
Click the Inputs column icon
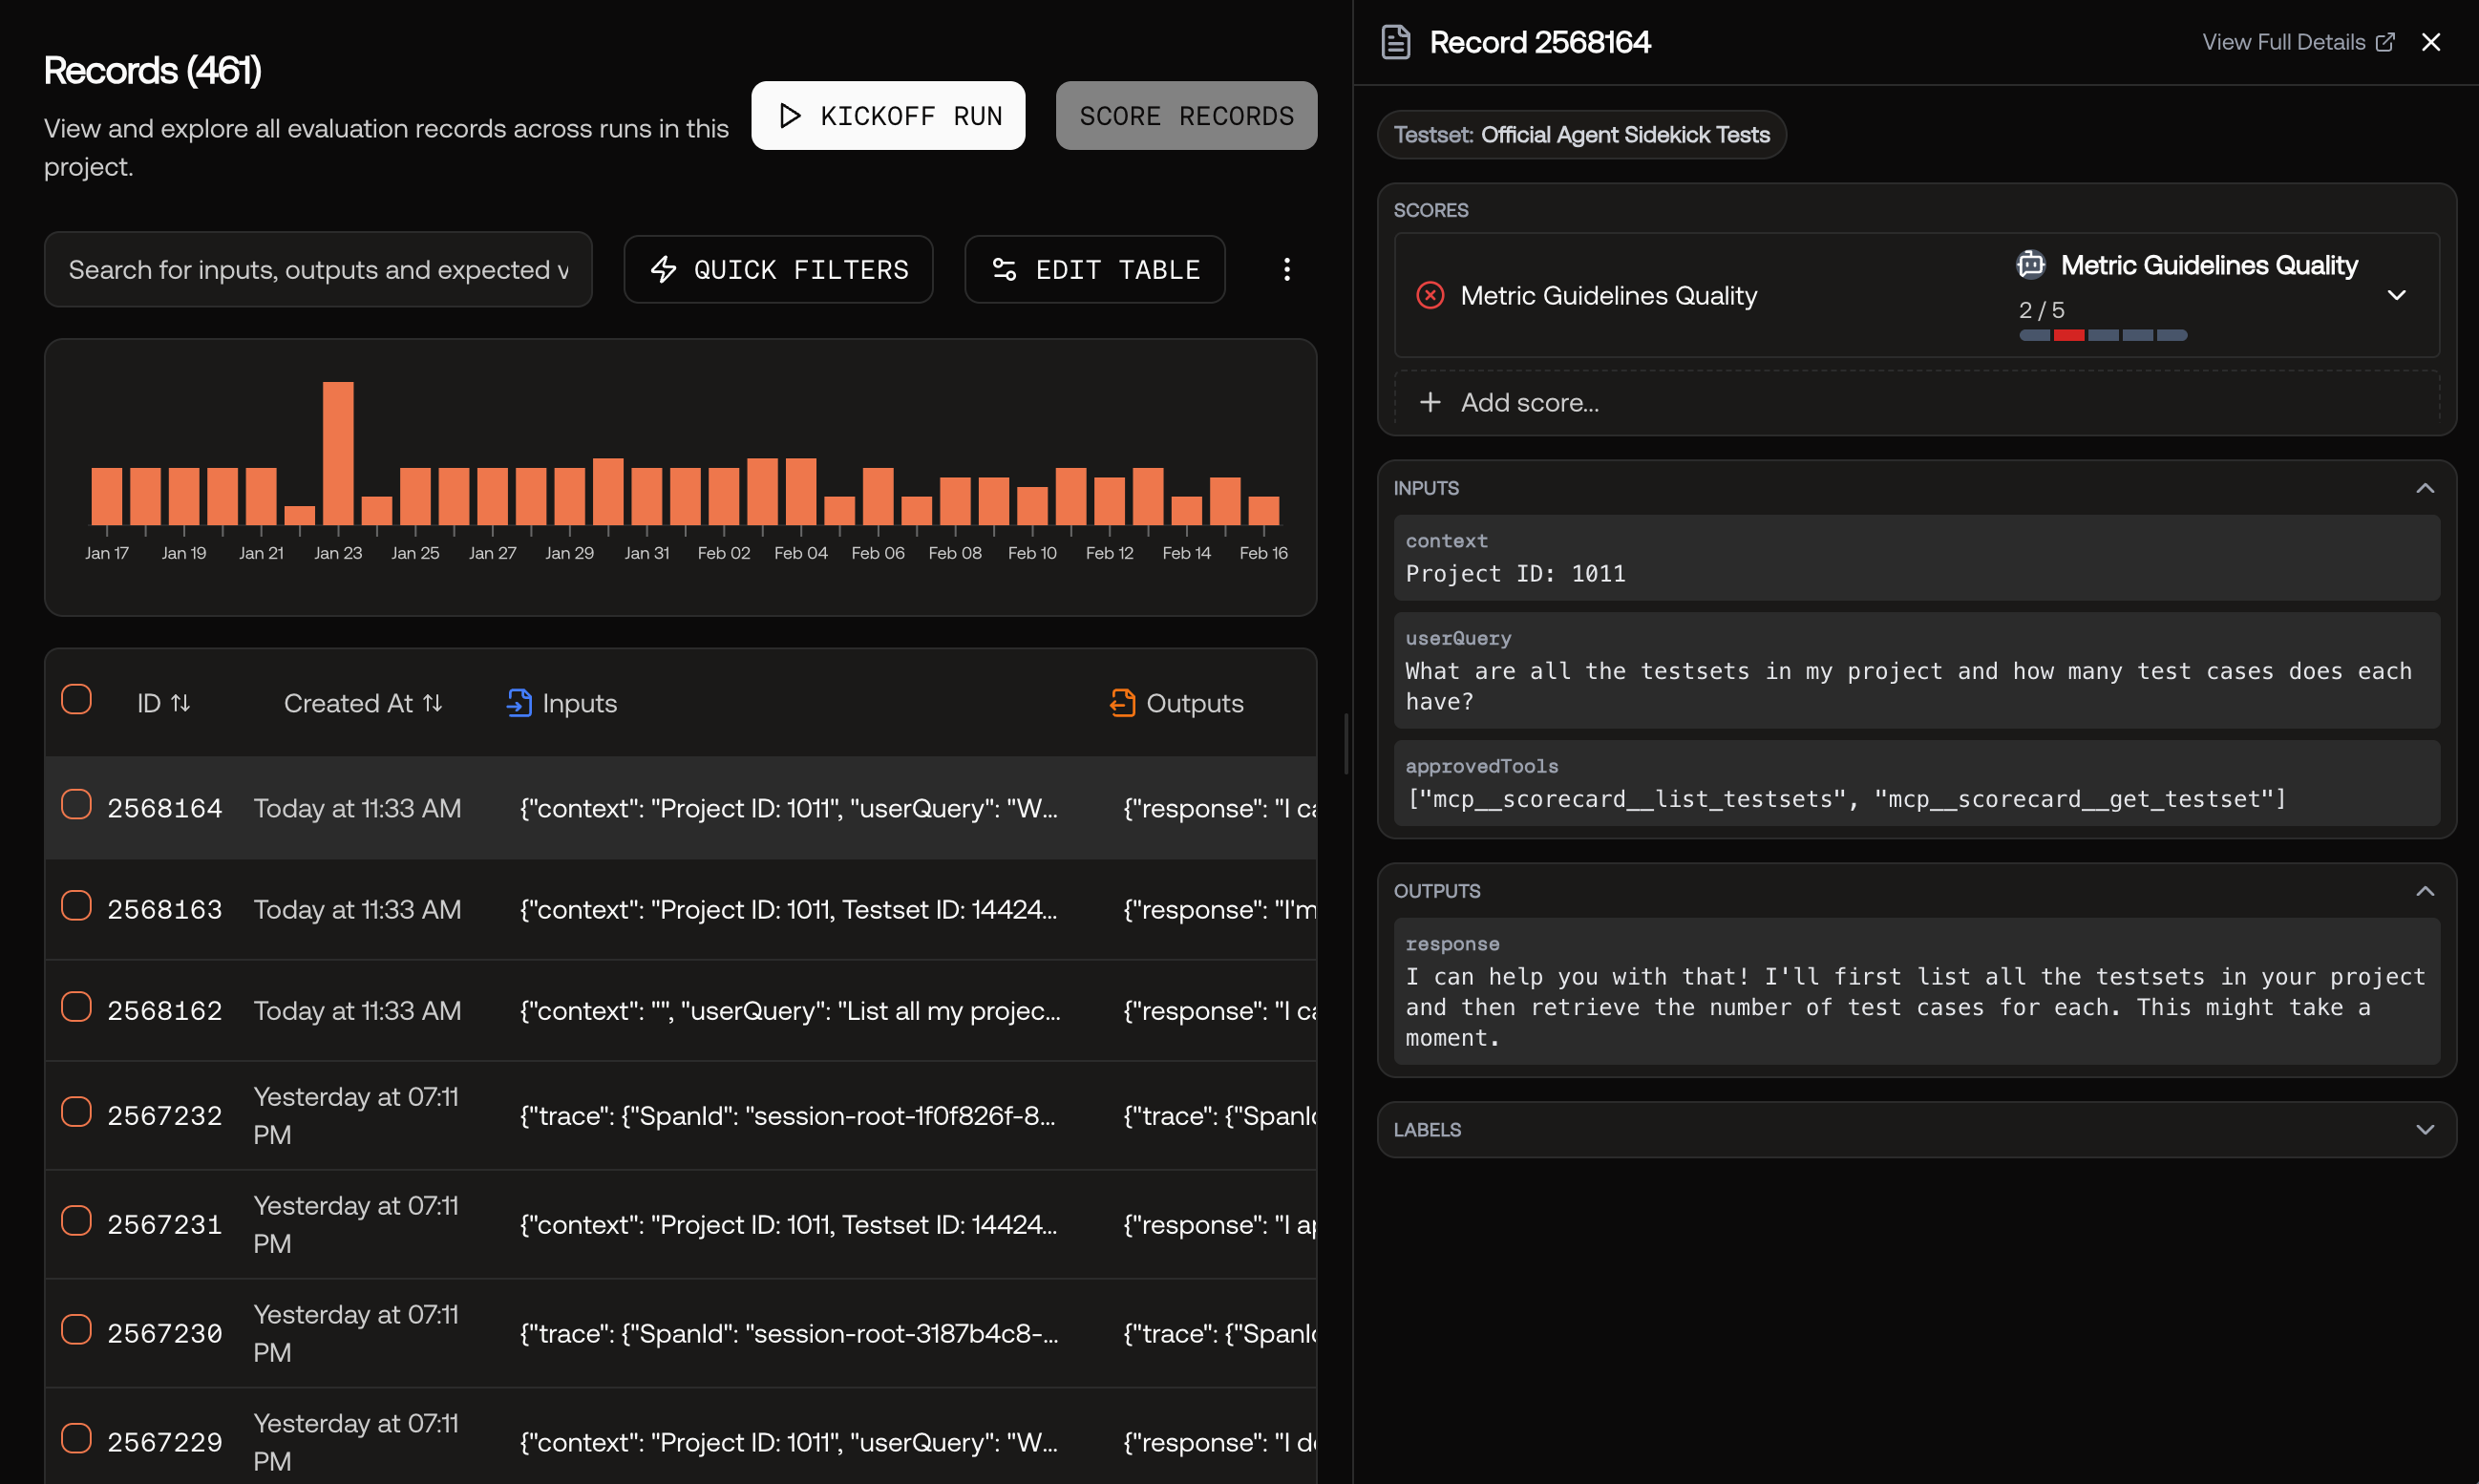tap(519, 703)
